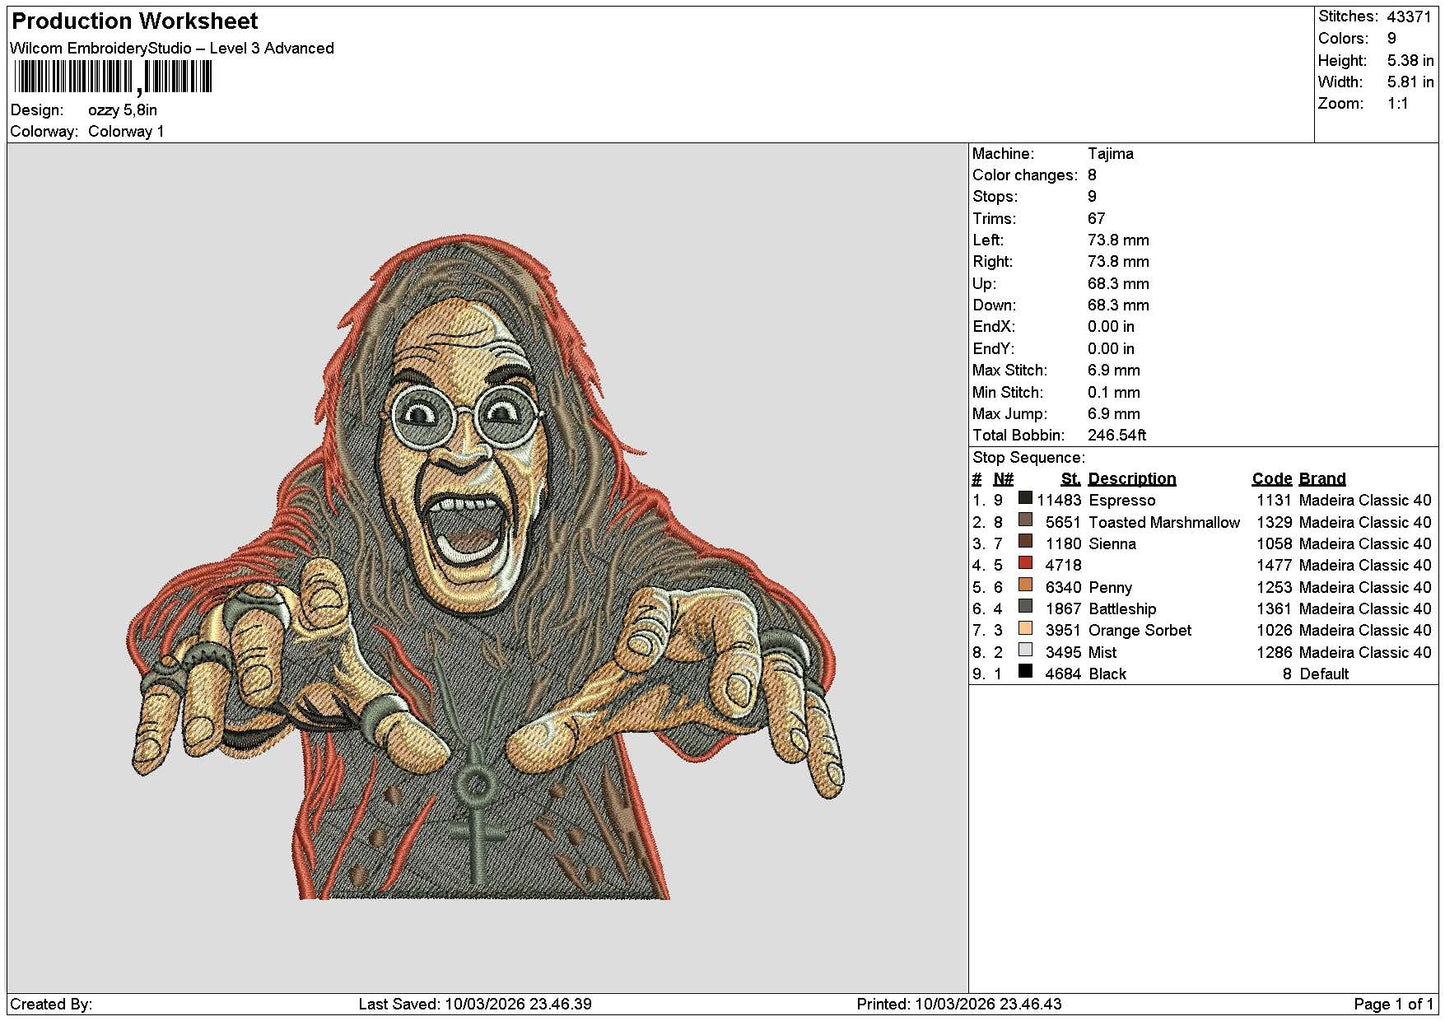Screen dimensions: 1445x1021
Task: Click the Trims value '67'
Action: [1097, 219]
